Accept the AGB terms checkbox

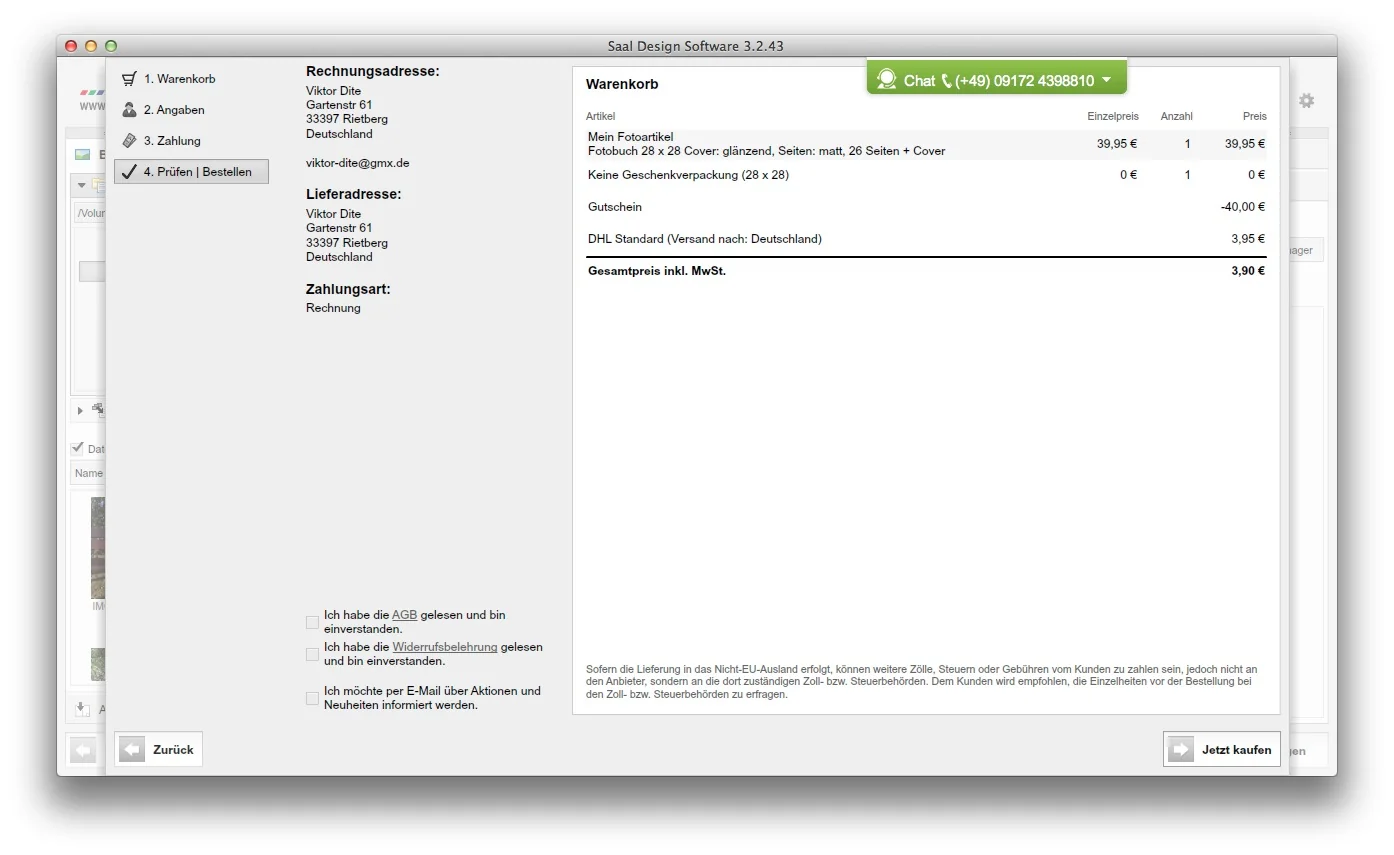[x=312, y=622]
